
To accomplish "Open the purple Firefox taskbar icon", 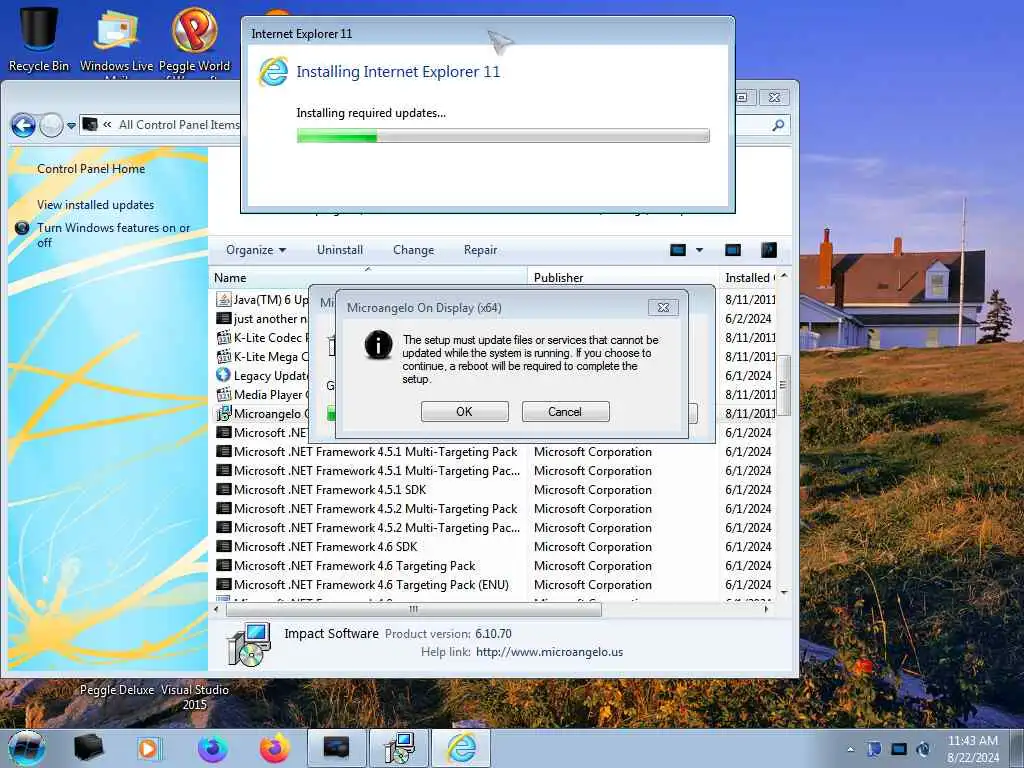I will (x=213, y=748).
